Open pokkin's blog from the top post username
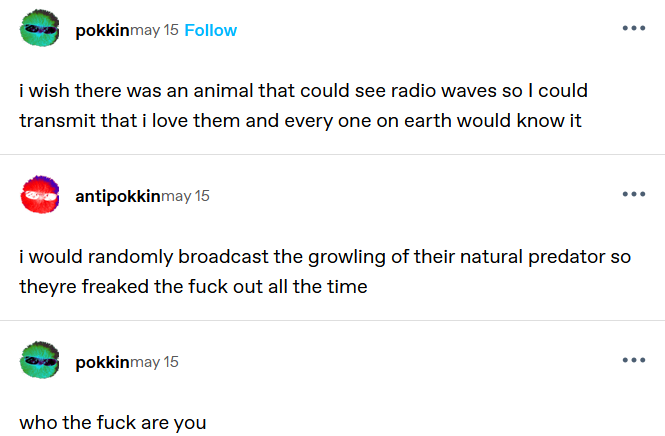 point(102,30)
